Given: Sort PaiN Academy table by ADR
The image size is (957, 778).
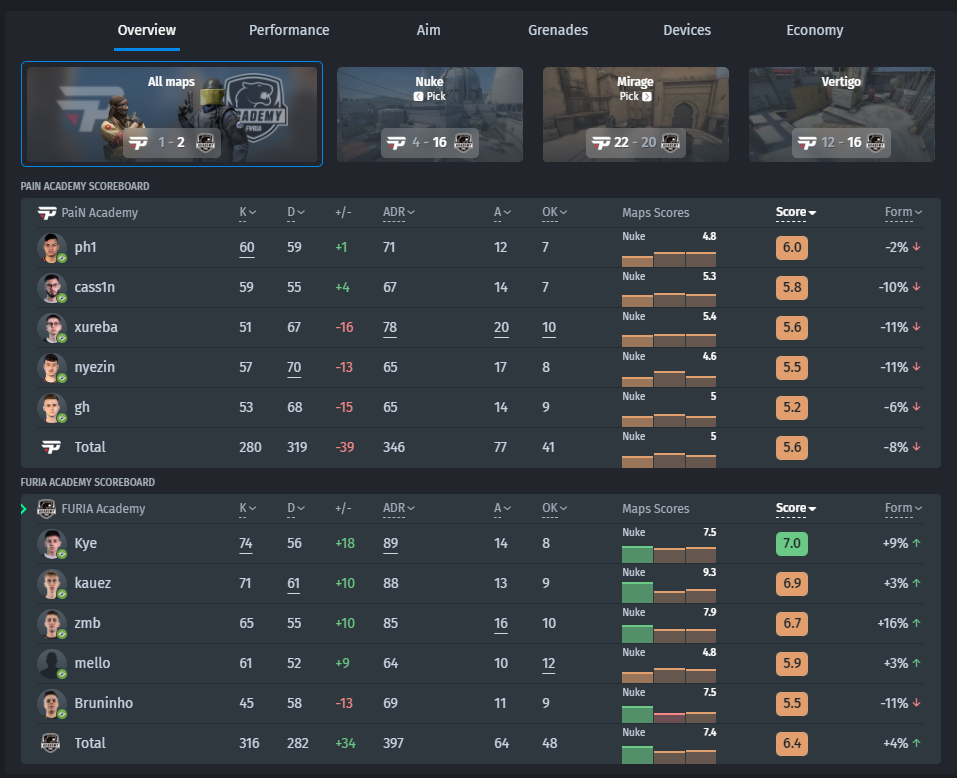Looking at the screenshot, I should pyautogui.click(x=399, y=212).
